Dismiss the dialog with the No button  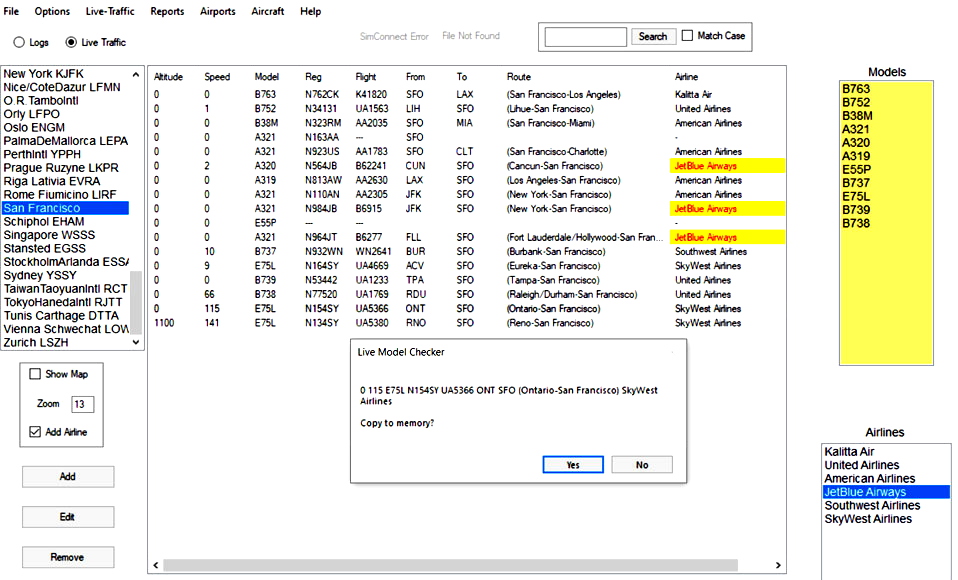(641, 463)
